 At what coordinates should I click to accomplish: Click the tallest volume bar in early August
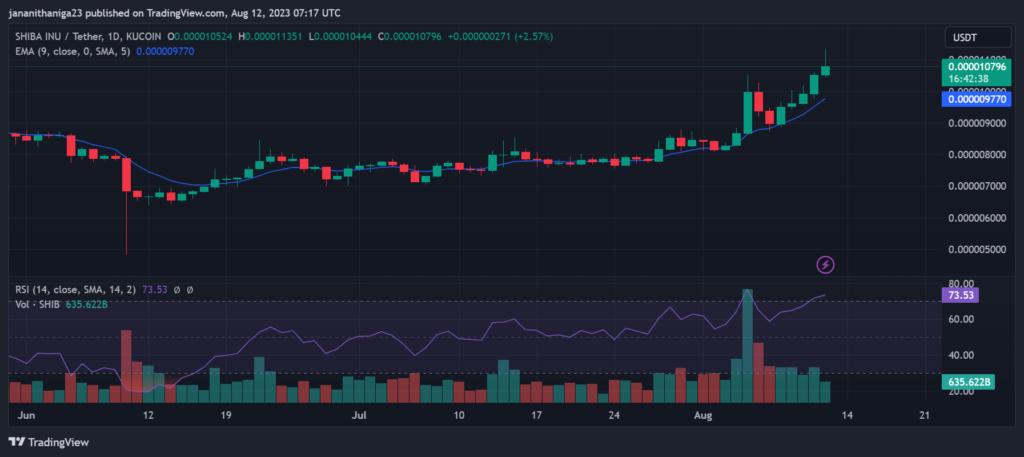(x=747, y=345)
